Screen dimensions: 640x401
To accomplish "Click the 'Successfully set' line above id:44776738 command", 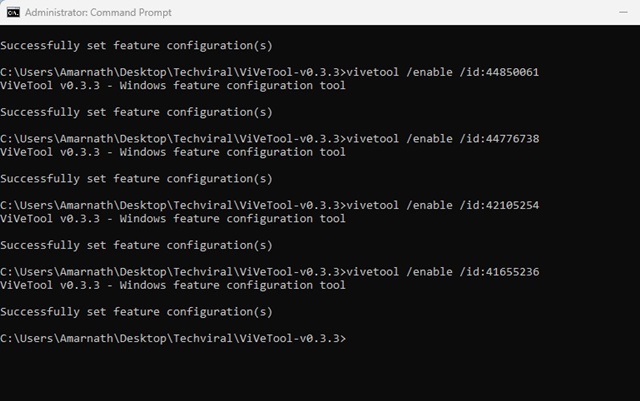I will tap(136, 112).
